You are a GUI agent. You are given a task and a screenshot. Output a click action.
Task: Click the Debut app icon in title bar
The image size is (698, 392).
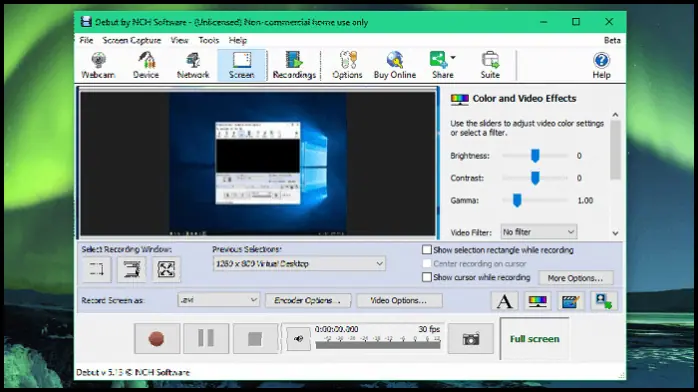(x=86, y=22)
